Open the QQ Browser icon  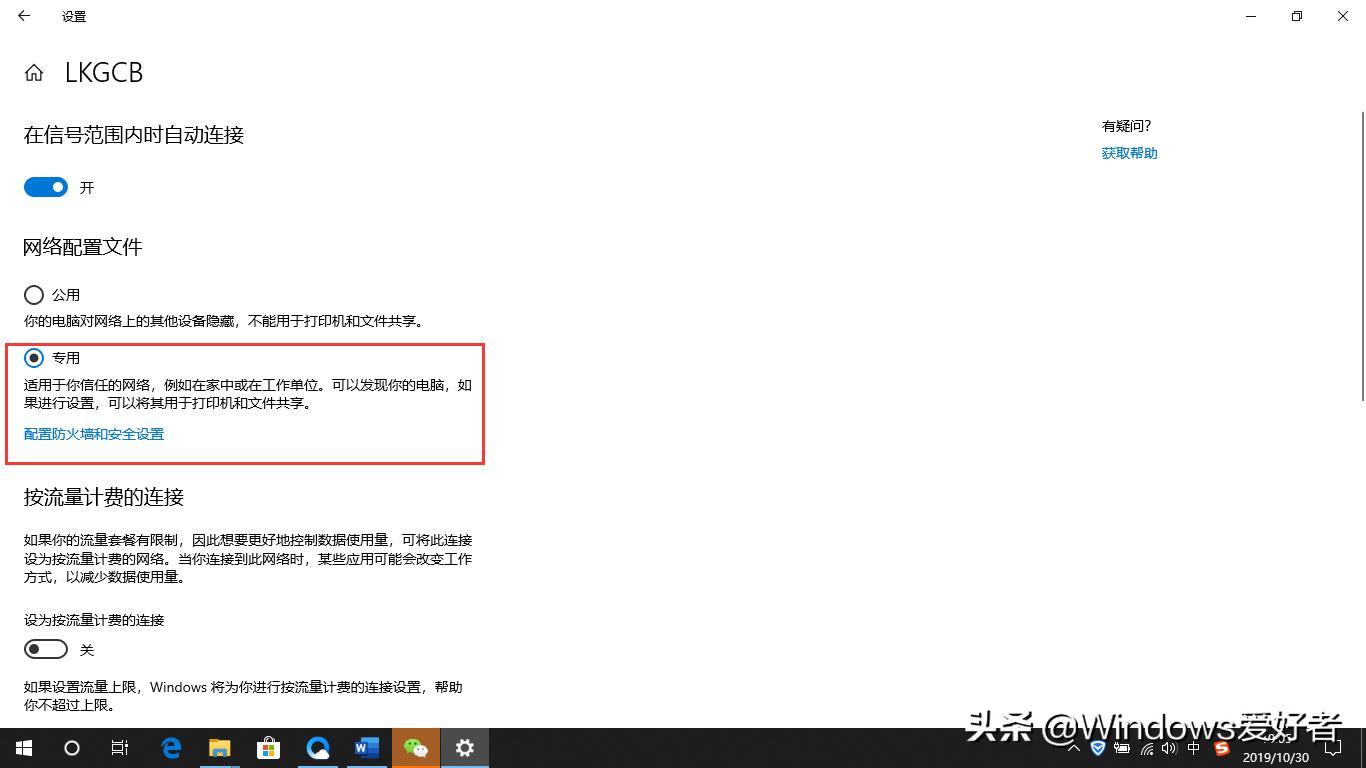(317, 747)
